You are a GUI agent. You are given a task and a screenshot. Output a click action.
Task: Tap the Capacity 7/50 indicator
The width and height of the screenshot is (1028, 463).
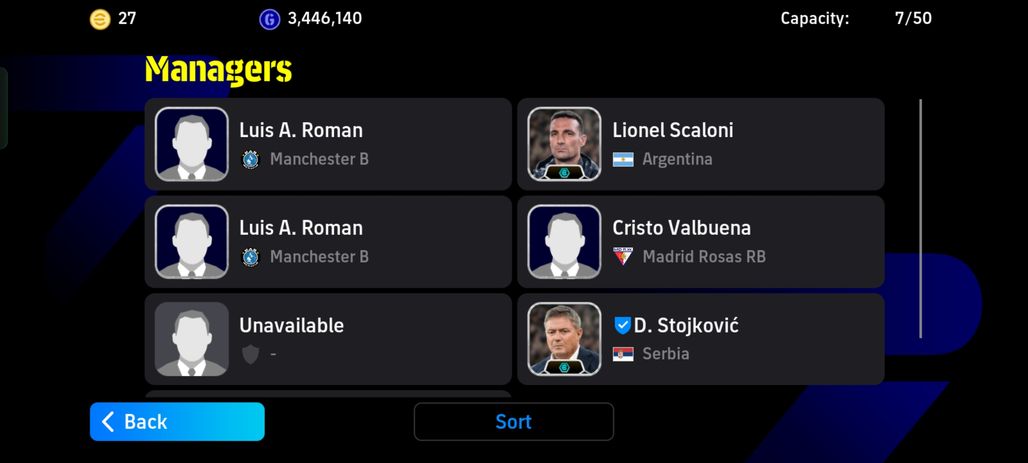click(856, 18)
